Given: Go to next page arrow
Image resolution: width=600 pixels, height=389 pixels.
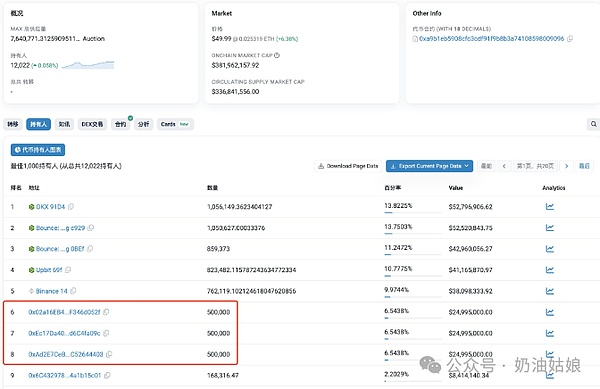Looking at the screenshot, I should click(566, 166).
